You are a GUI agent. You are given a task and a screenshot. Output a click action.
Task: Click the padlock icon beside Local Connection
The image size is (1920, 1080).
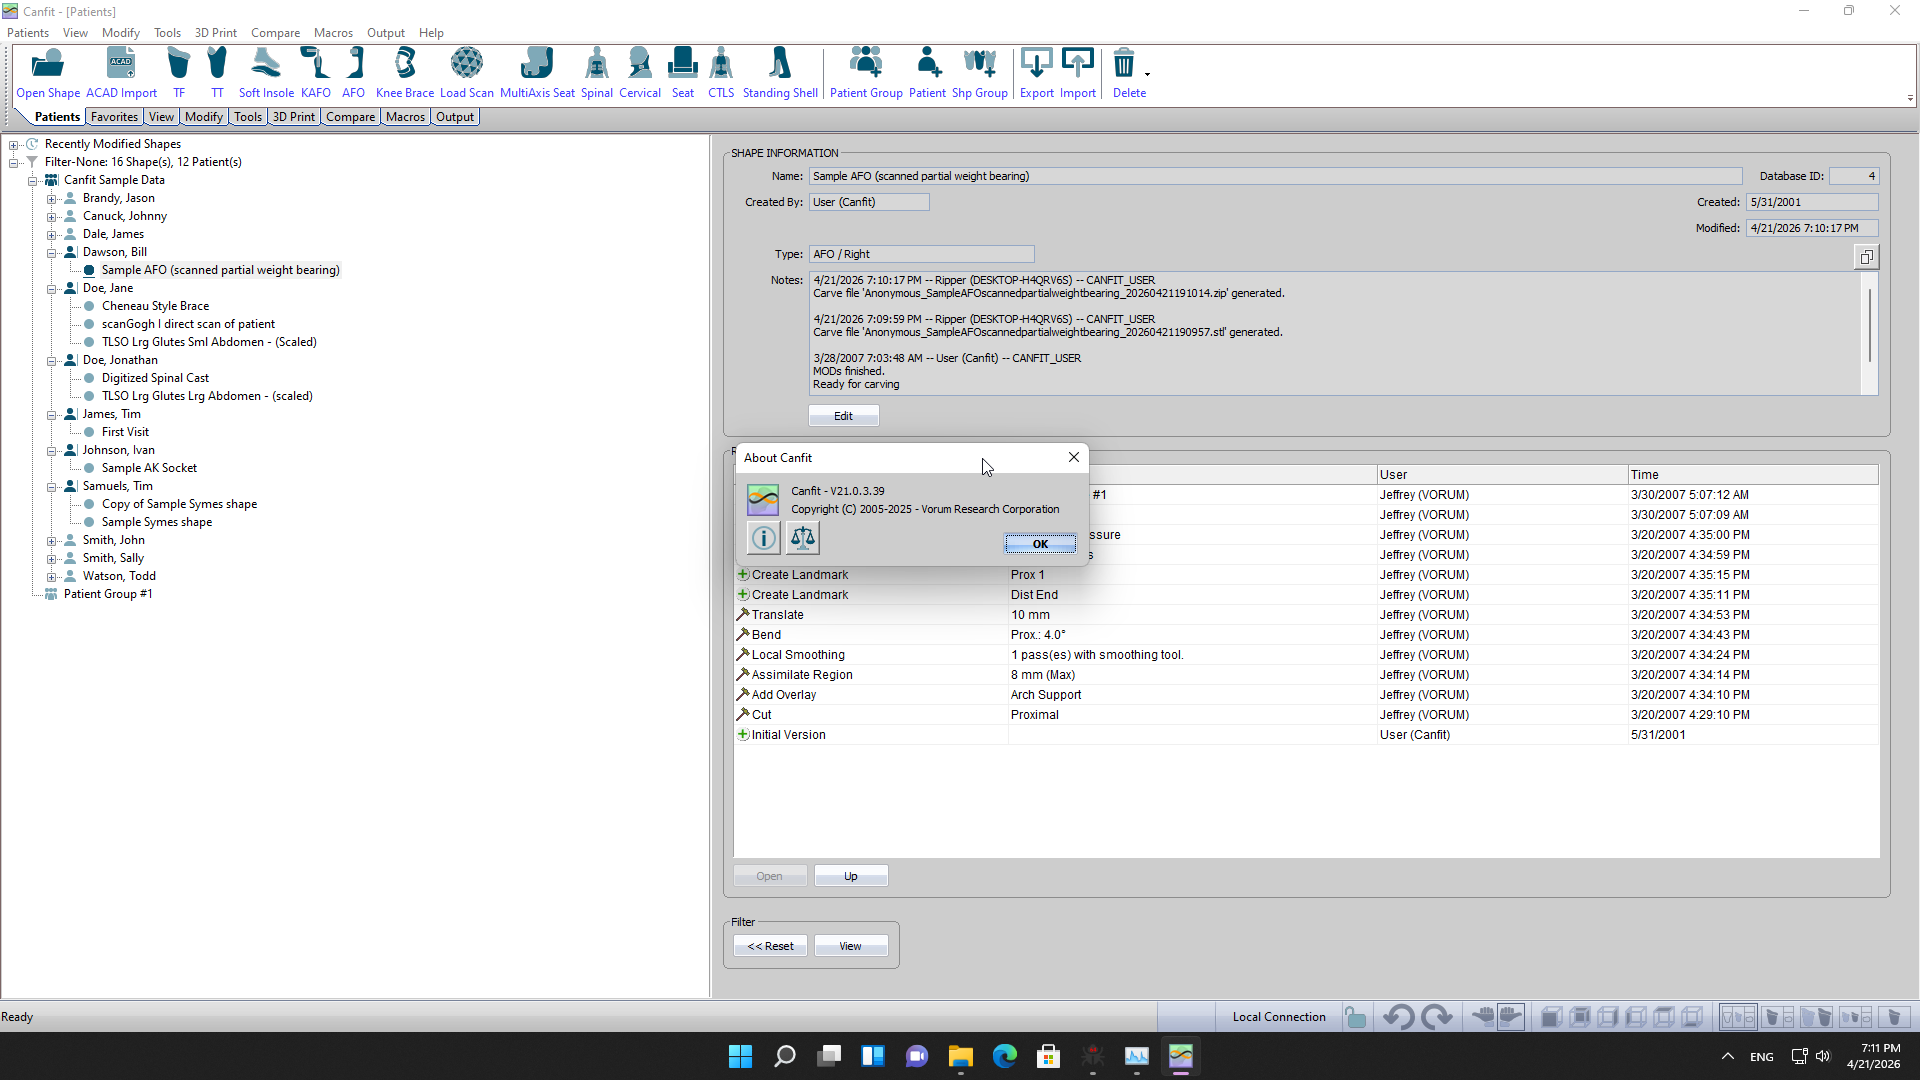1355,1017
